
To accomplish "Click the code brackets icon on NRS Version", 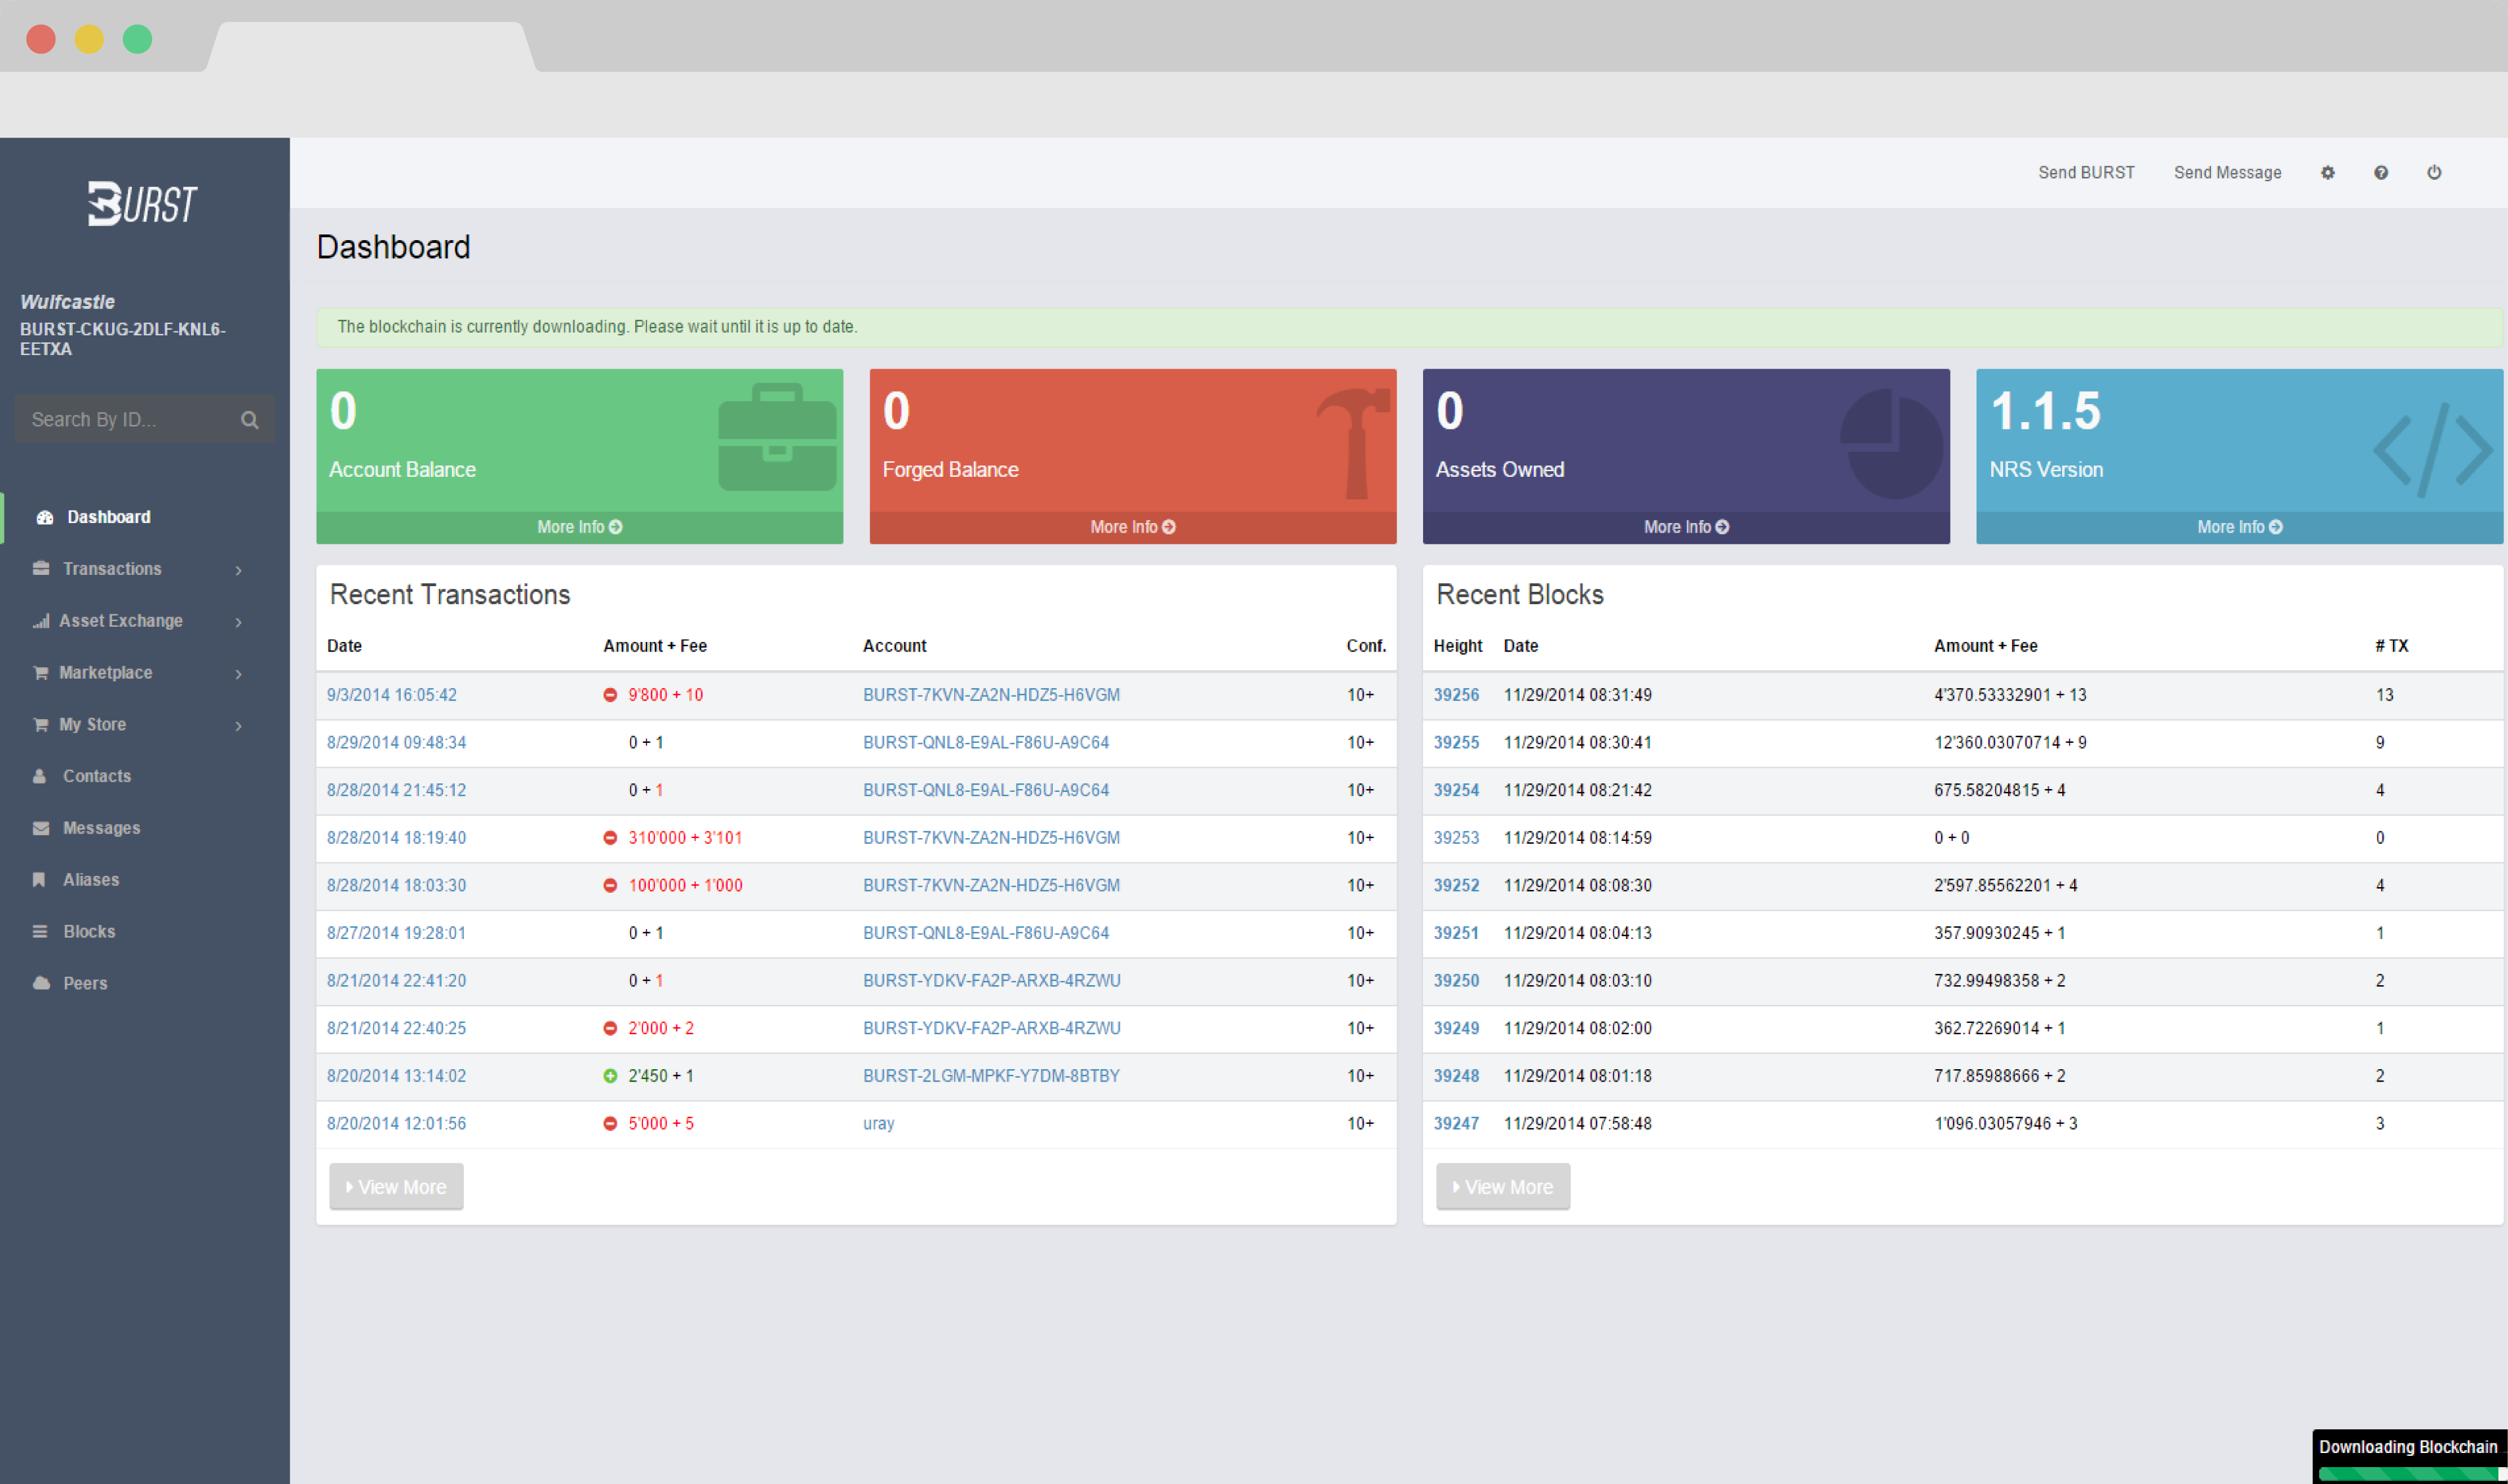I will 2433,450.
